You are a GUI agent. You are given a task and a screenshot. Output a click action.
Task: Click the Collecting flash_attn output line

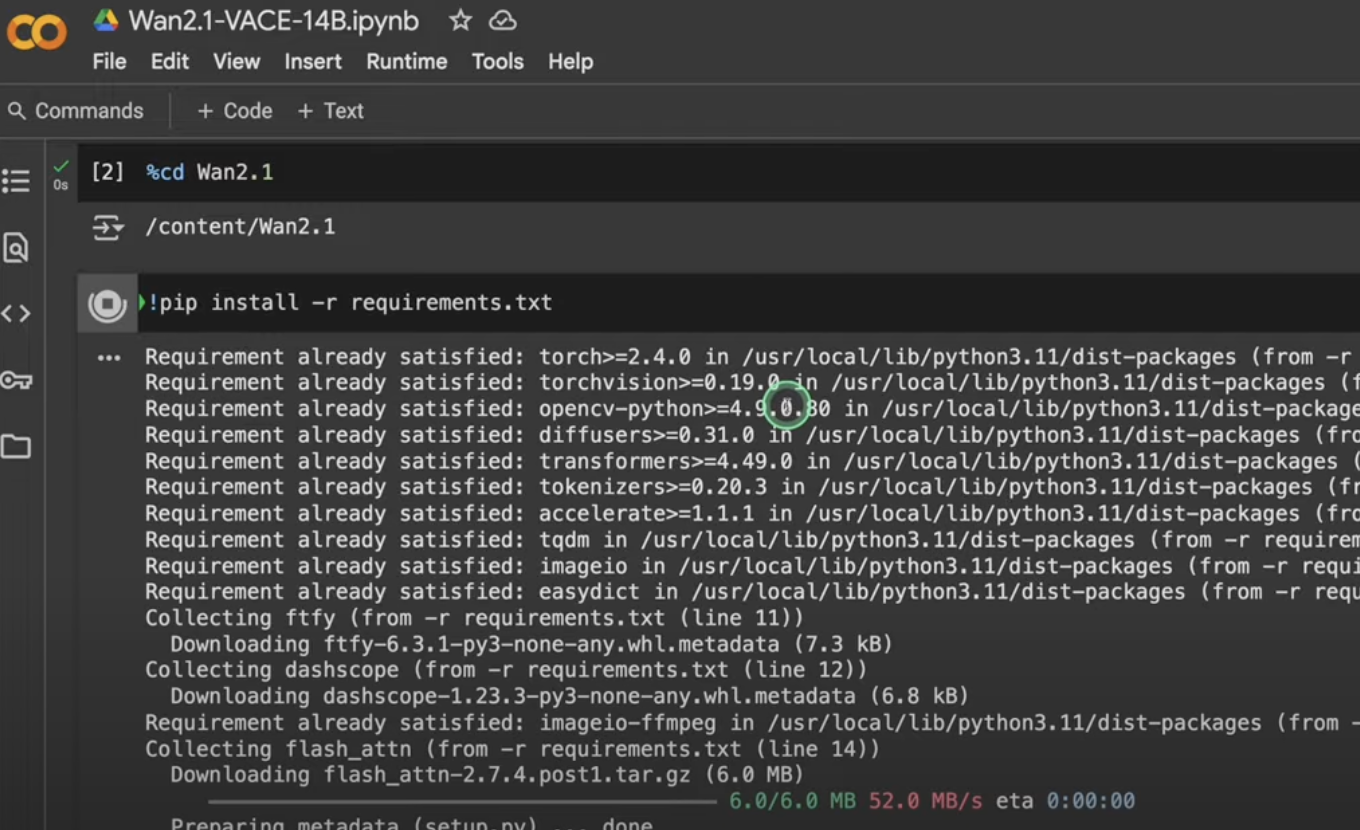512,748
